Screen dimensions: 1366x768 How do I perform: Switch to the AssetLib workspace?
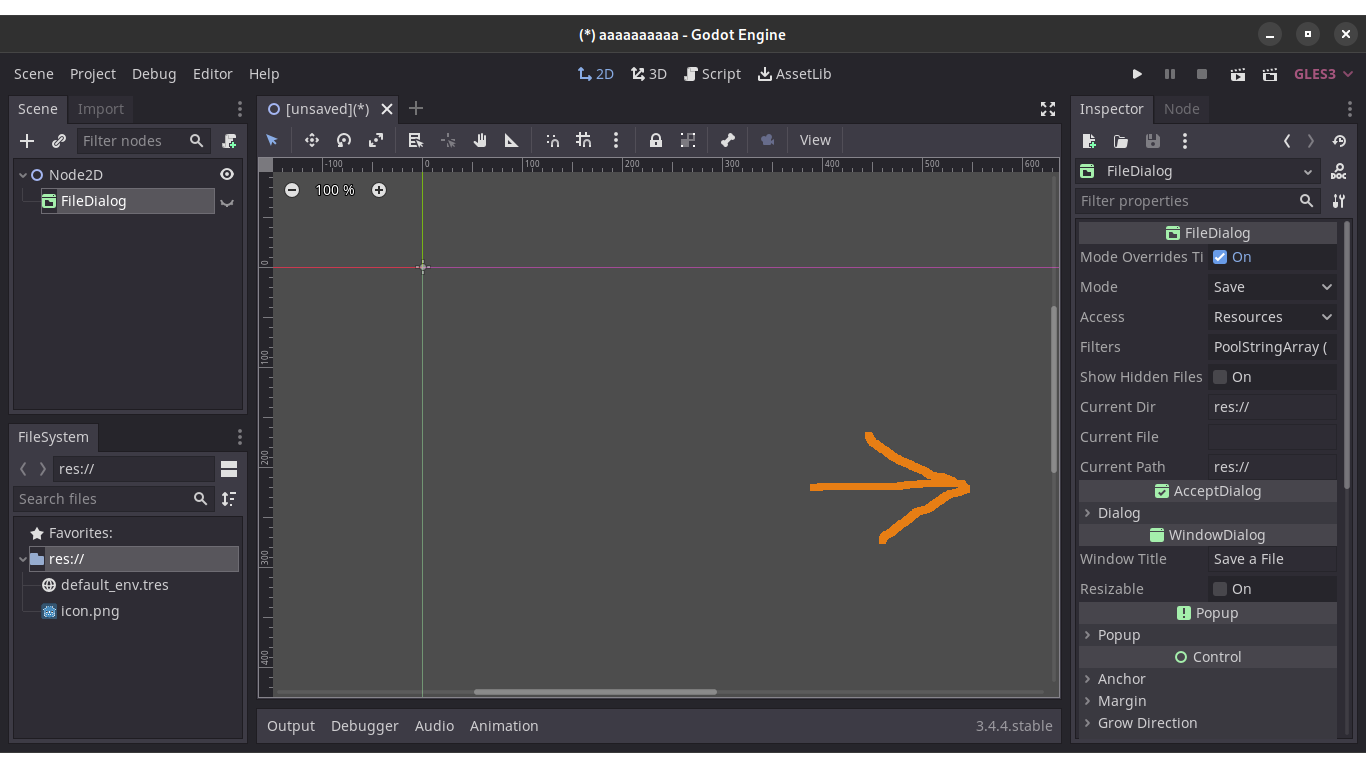pos(794,73)
